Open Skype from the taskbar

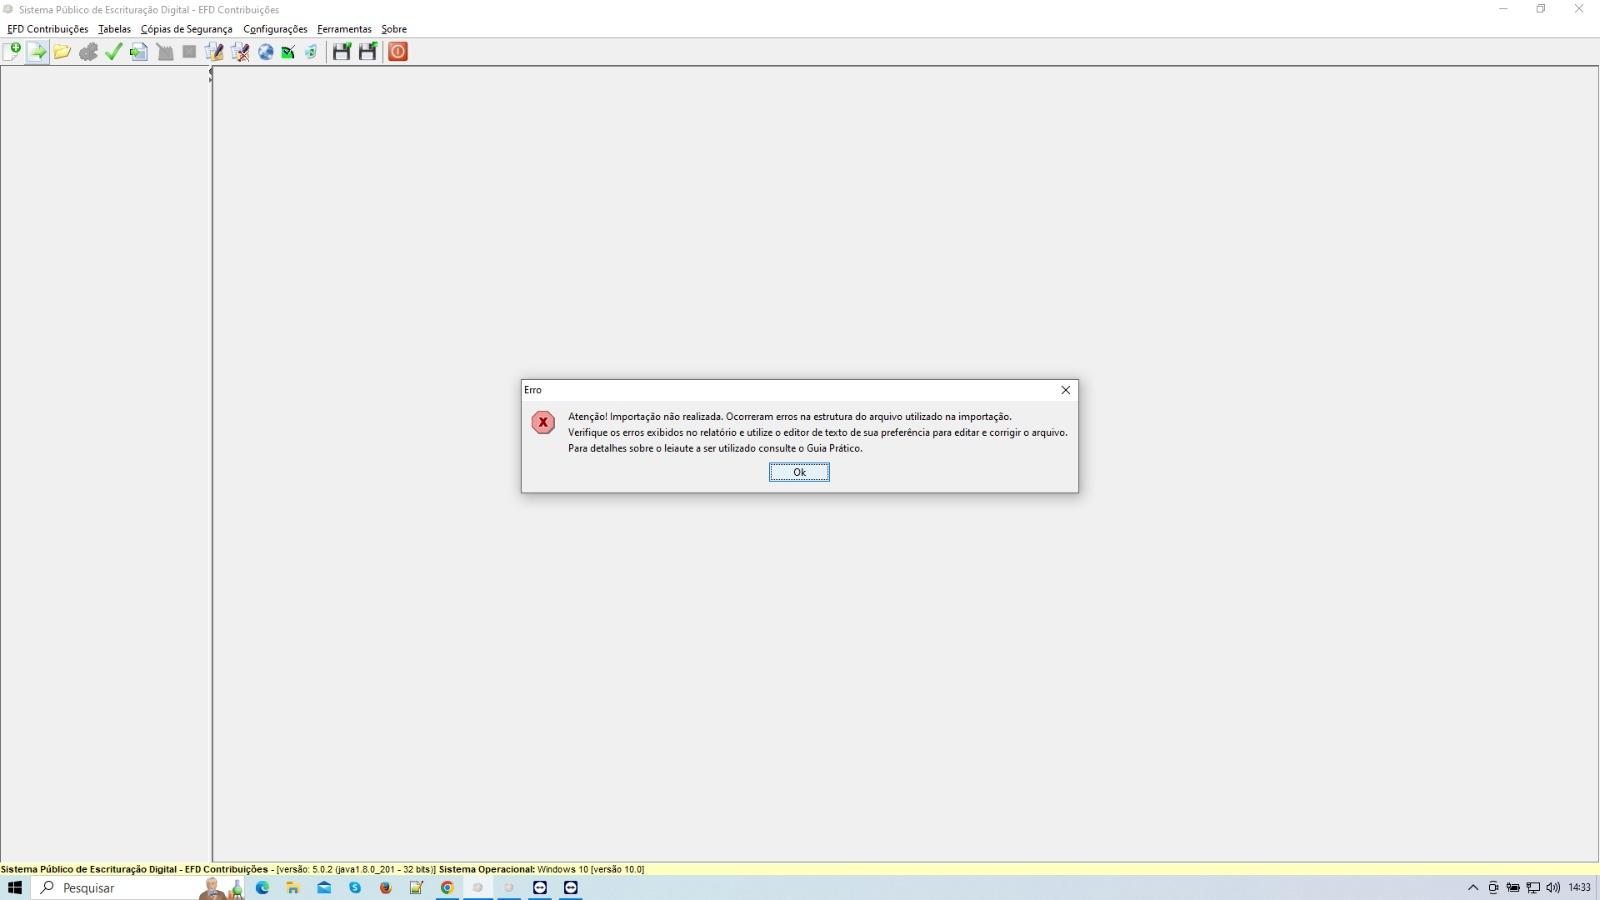(355, 888)
